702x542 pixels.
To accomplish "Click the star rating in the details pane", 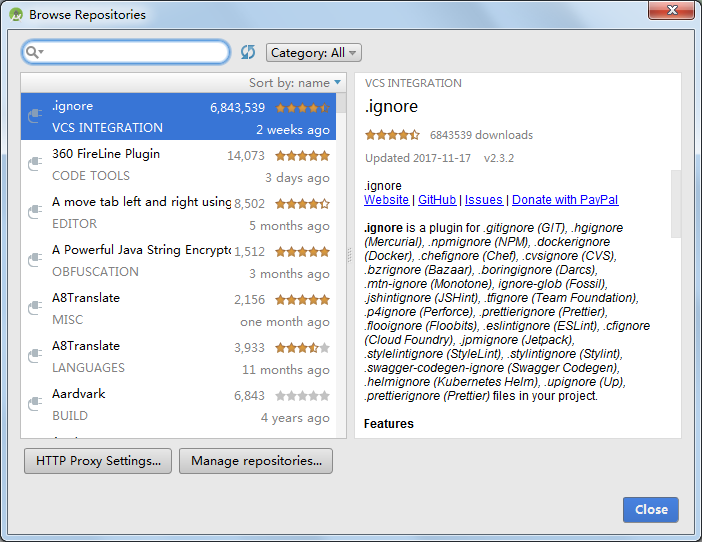I will tap(392, 135).
